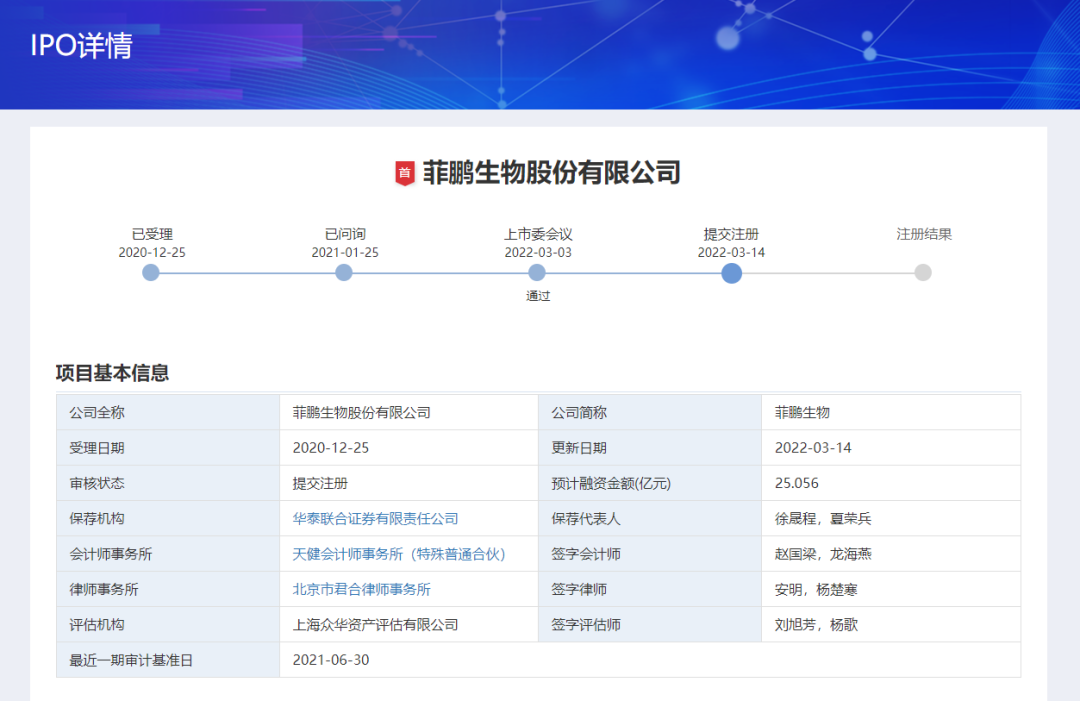Click the 赵国梁，龙海燕 signing accountants cell
The image size is (1080, 701).
pyautogui.click(x=816, y=554)
